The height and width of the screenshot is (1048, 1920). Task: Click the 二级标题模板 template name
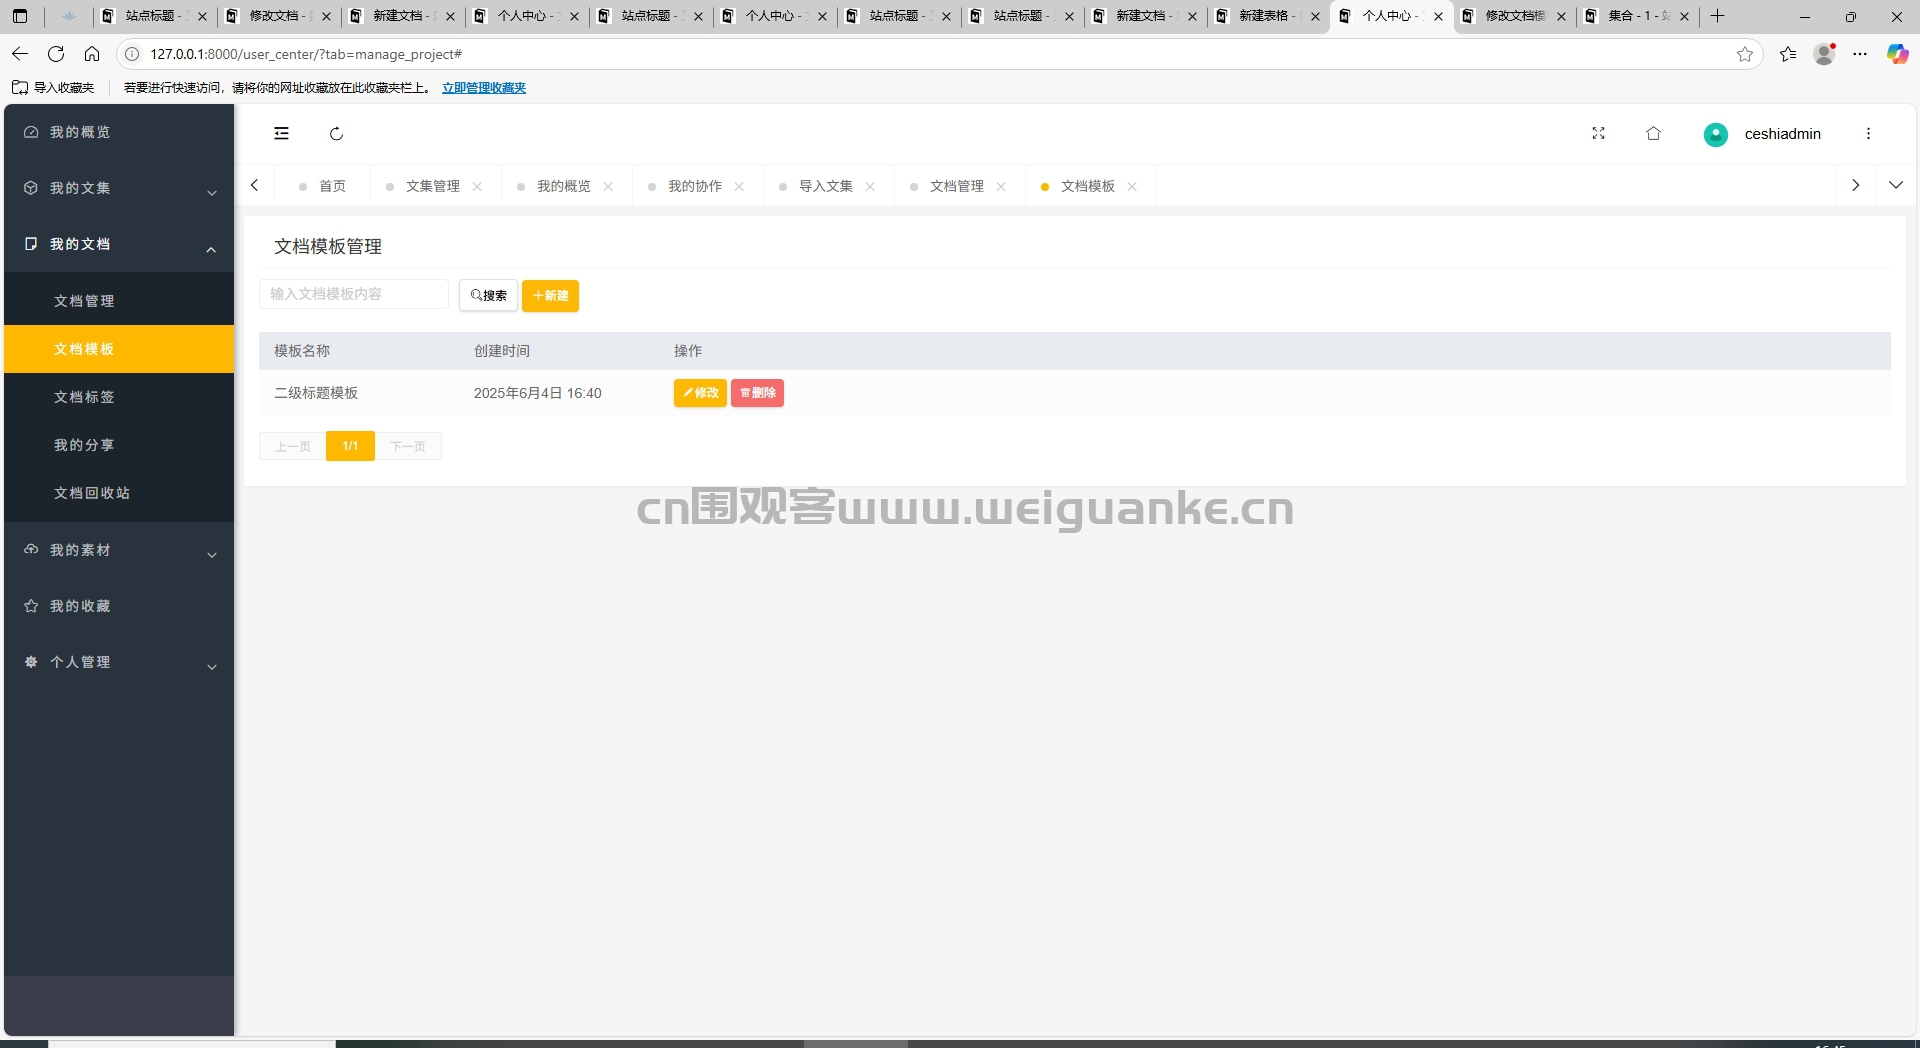pos(316,393)
